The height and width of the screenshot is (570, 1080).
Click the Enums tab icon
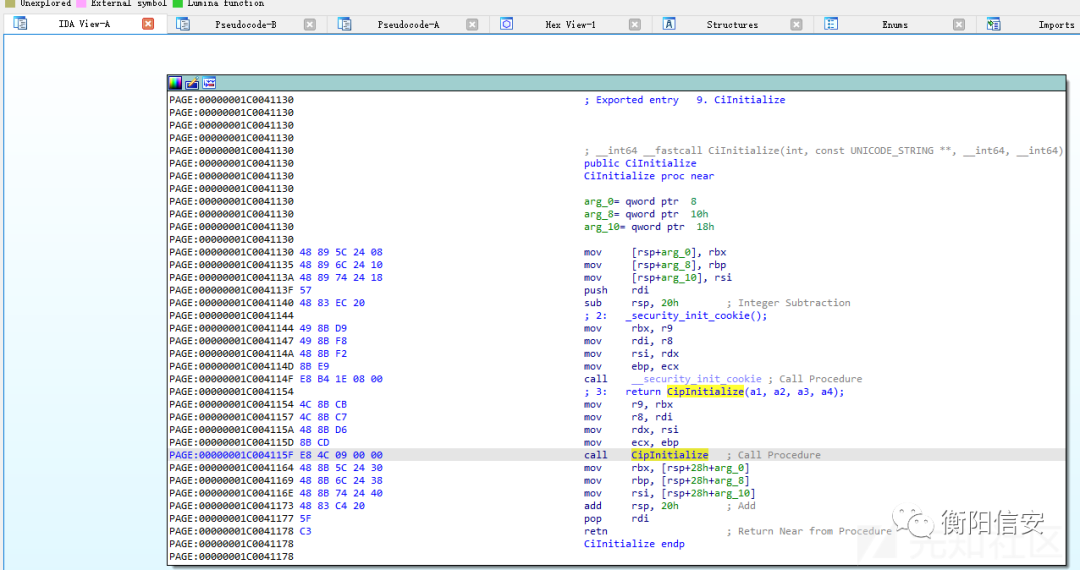click(831, 24)
